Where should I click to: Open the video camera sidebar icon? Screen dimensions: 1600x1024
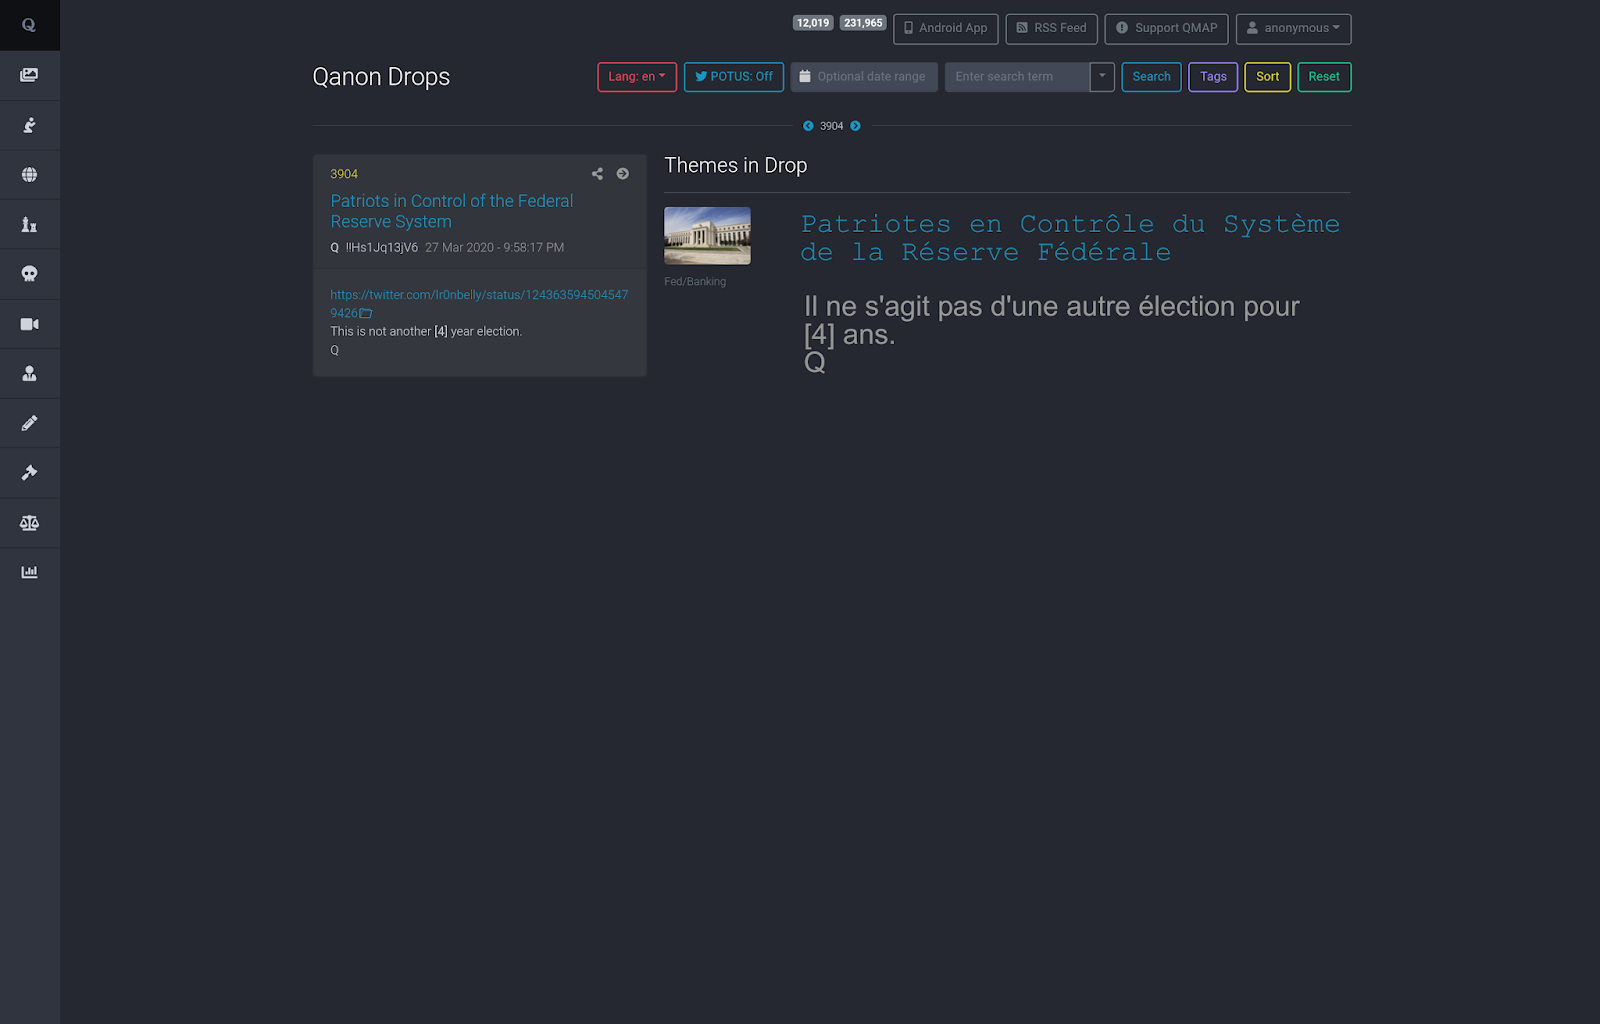coord(29,324)
